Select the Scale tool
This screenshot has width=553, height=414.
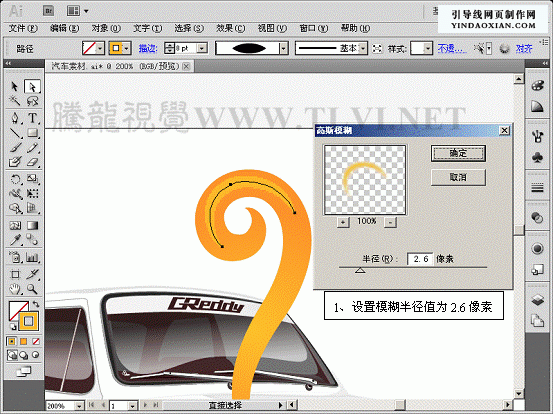coord(32,179)
